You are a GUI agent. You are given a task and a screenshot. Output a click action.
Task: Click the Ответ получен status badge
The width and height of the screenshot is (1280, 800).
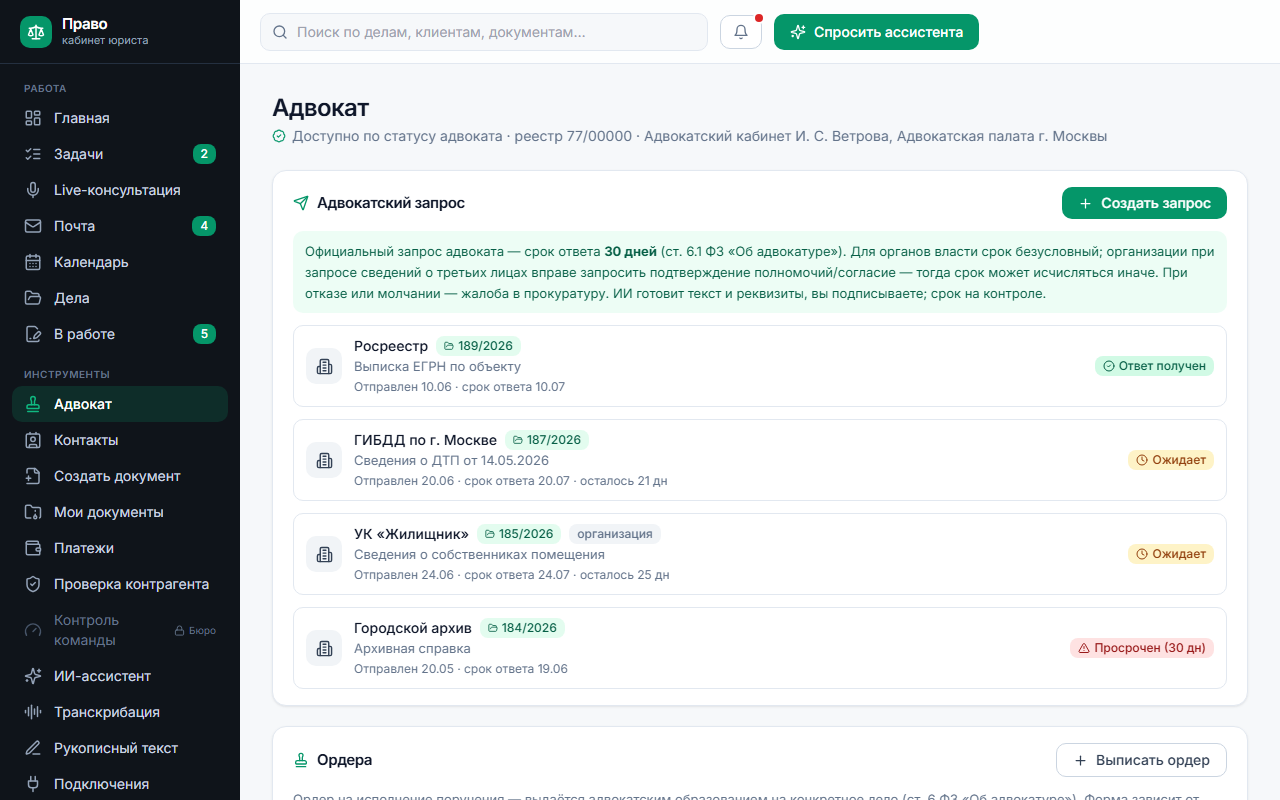click(x=1154, y=366)
